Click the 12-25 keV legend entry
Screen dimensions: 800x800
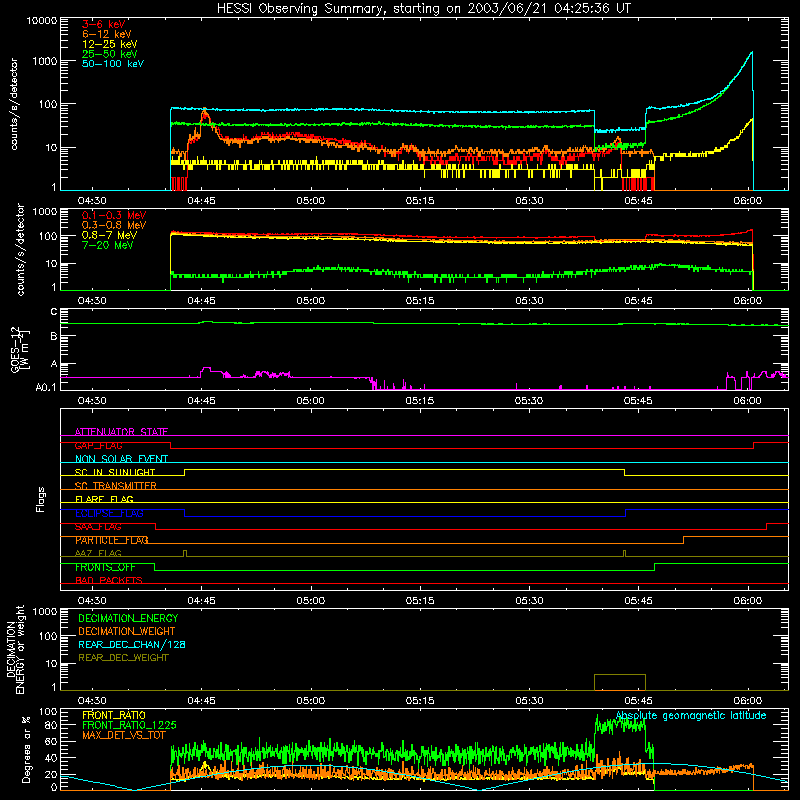click(110, 44)
